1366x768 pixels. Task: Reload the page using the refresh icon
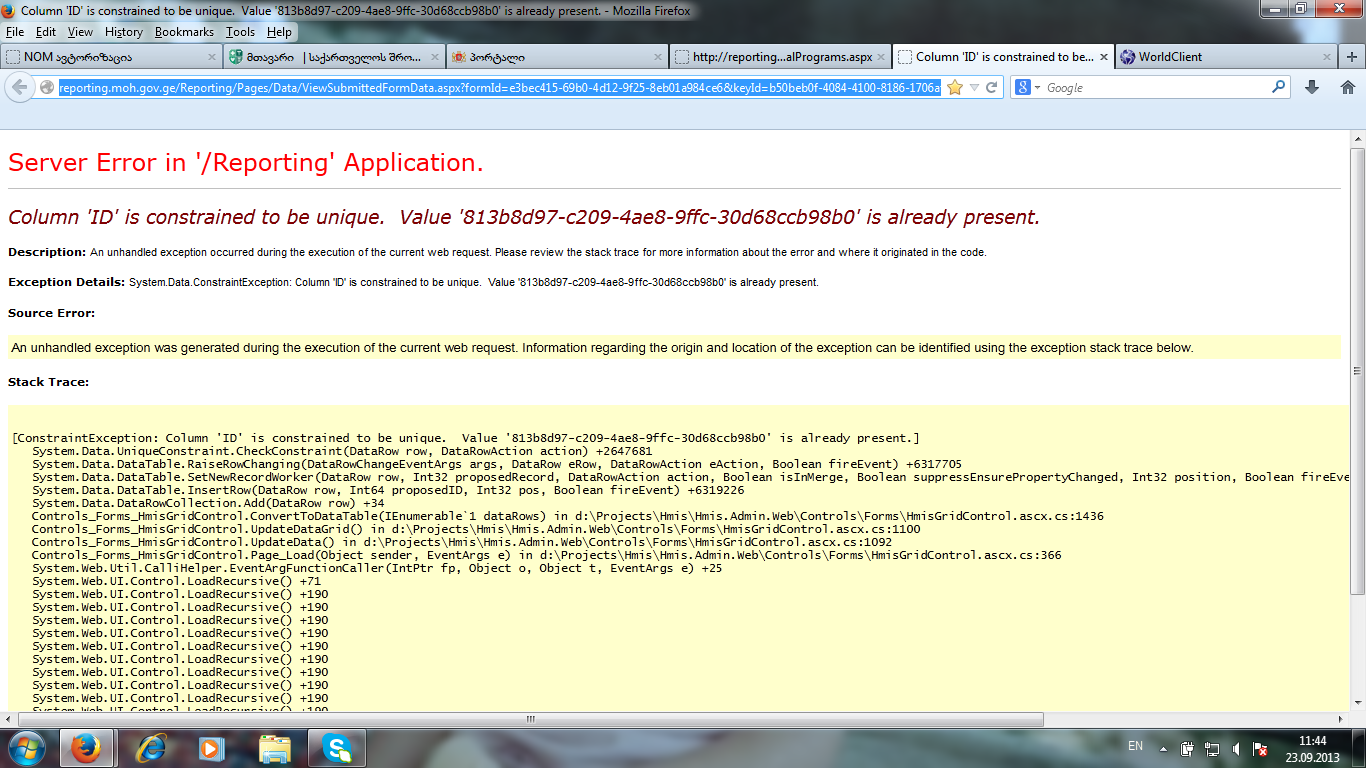991,88
